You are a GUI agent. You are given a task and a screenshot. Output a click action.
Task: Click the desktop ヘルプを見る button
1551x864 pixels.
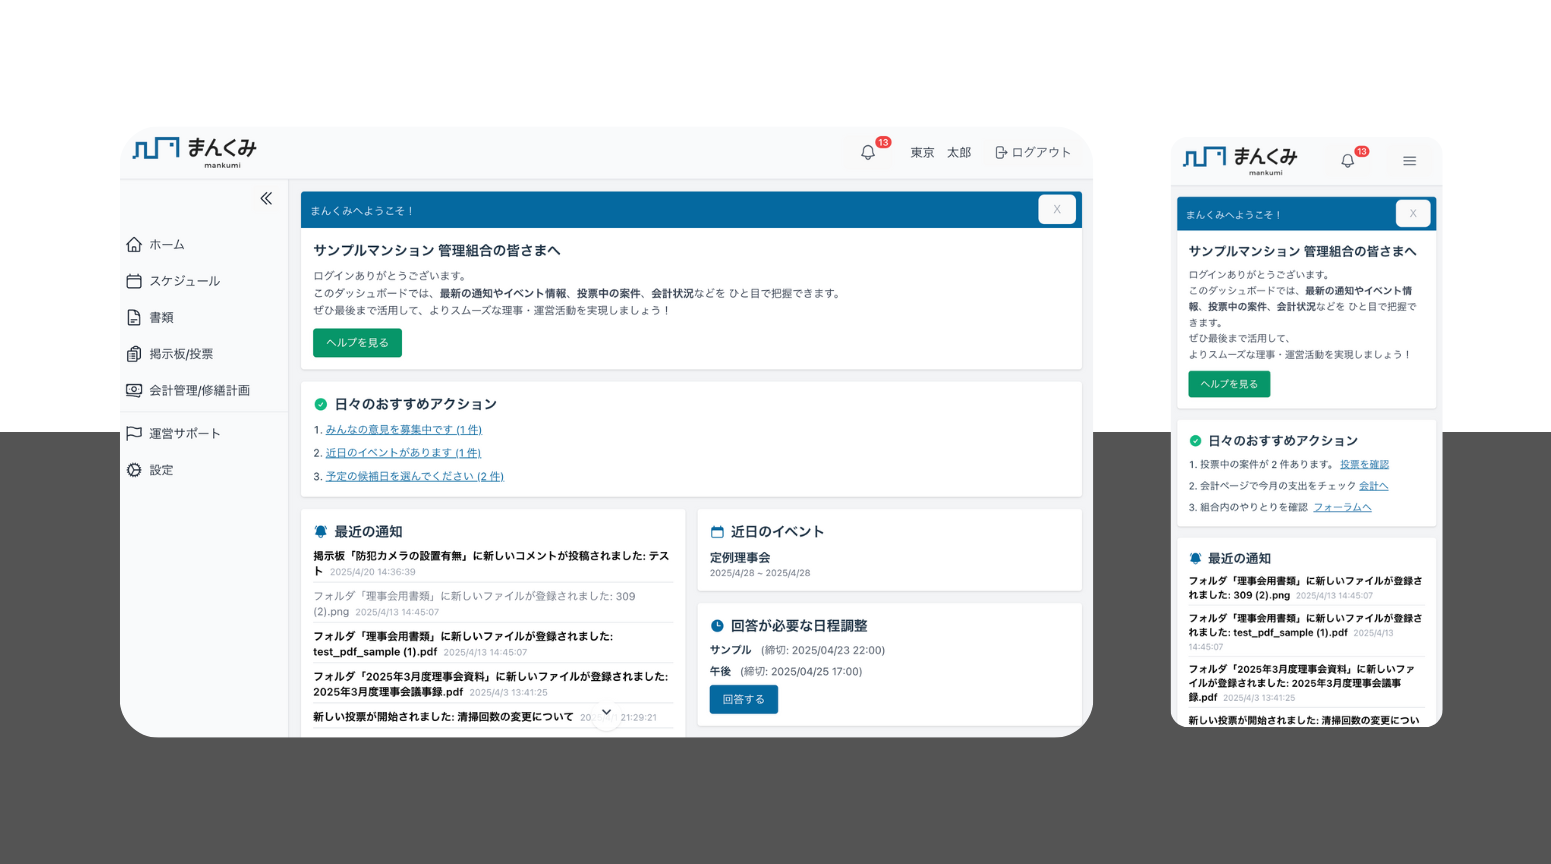(357, 343)
